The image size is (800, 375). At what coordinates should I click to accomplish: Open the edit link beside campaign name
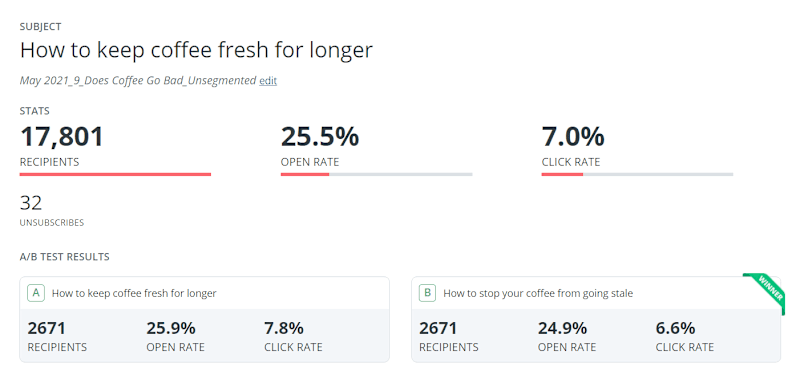268,81
